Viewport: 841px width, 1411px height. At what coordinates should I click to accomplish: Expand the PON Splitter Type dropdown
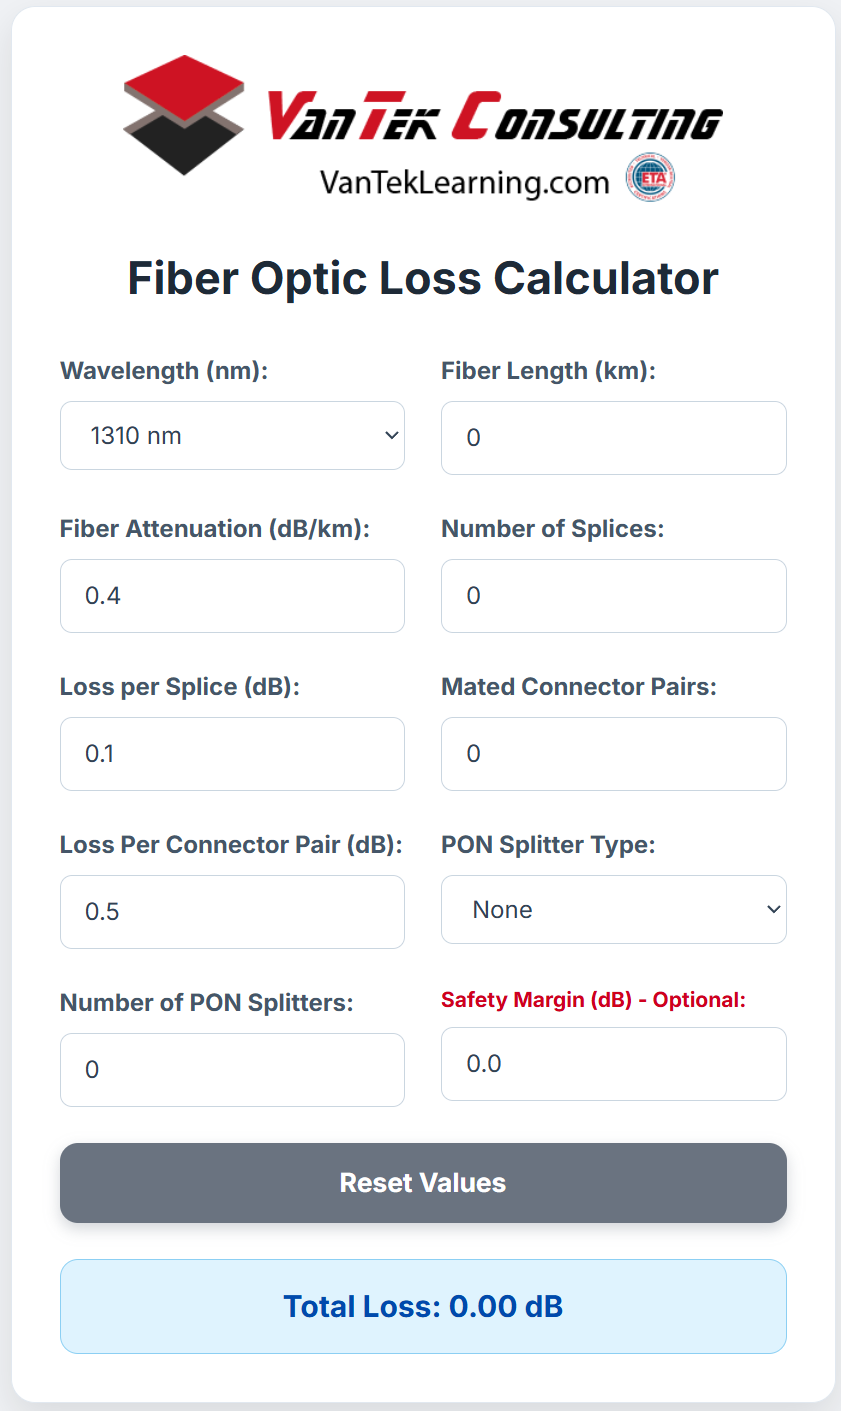(x=613, y=910)
